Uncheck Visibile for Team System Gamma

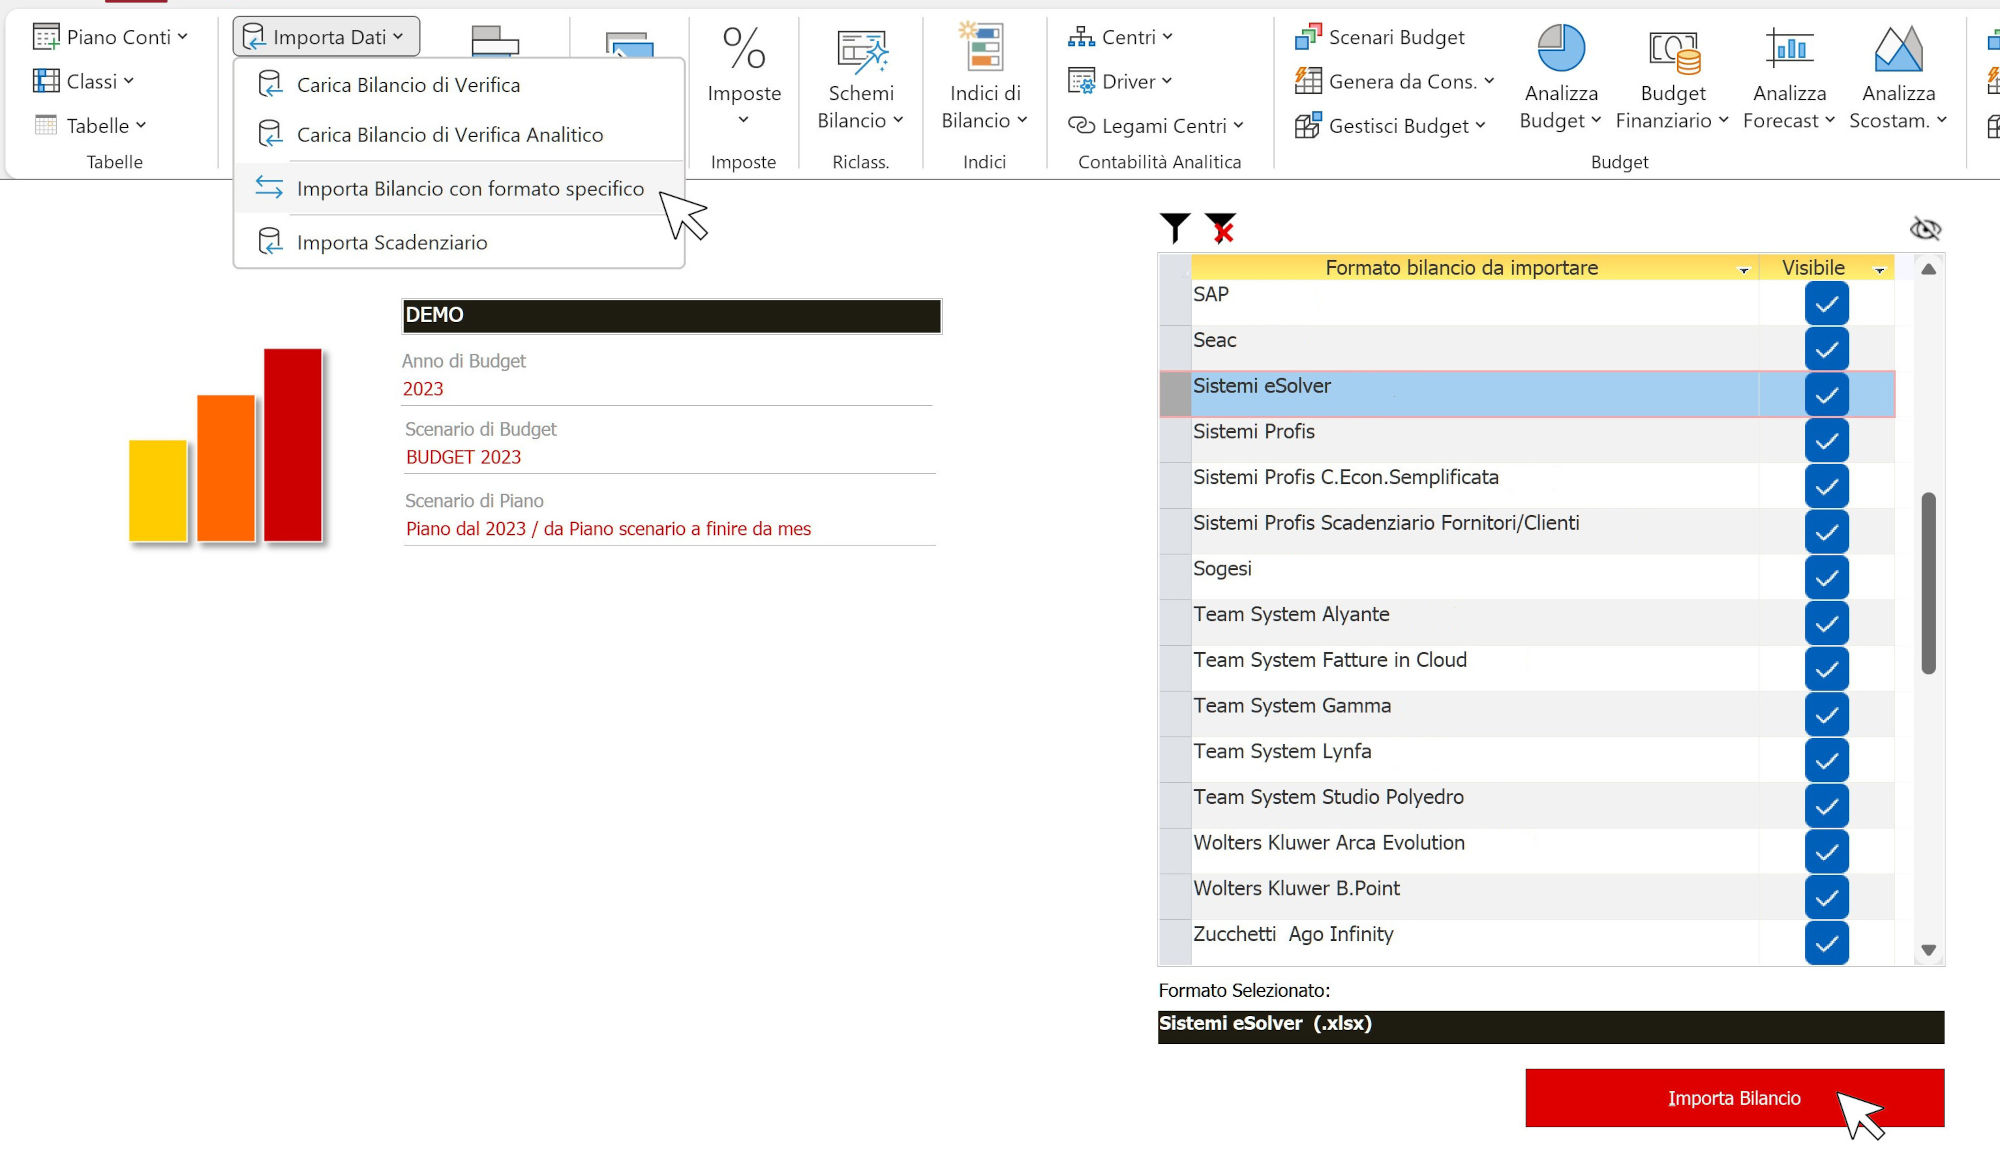point(1826,714)
